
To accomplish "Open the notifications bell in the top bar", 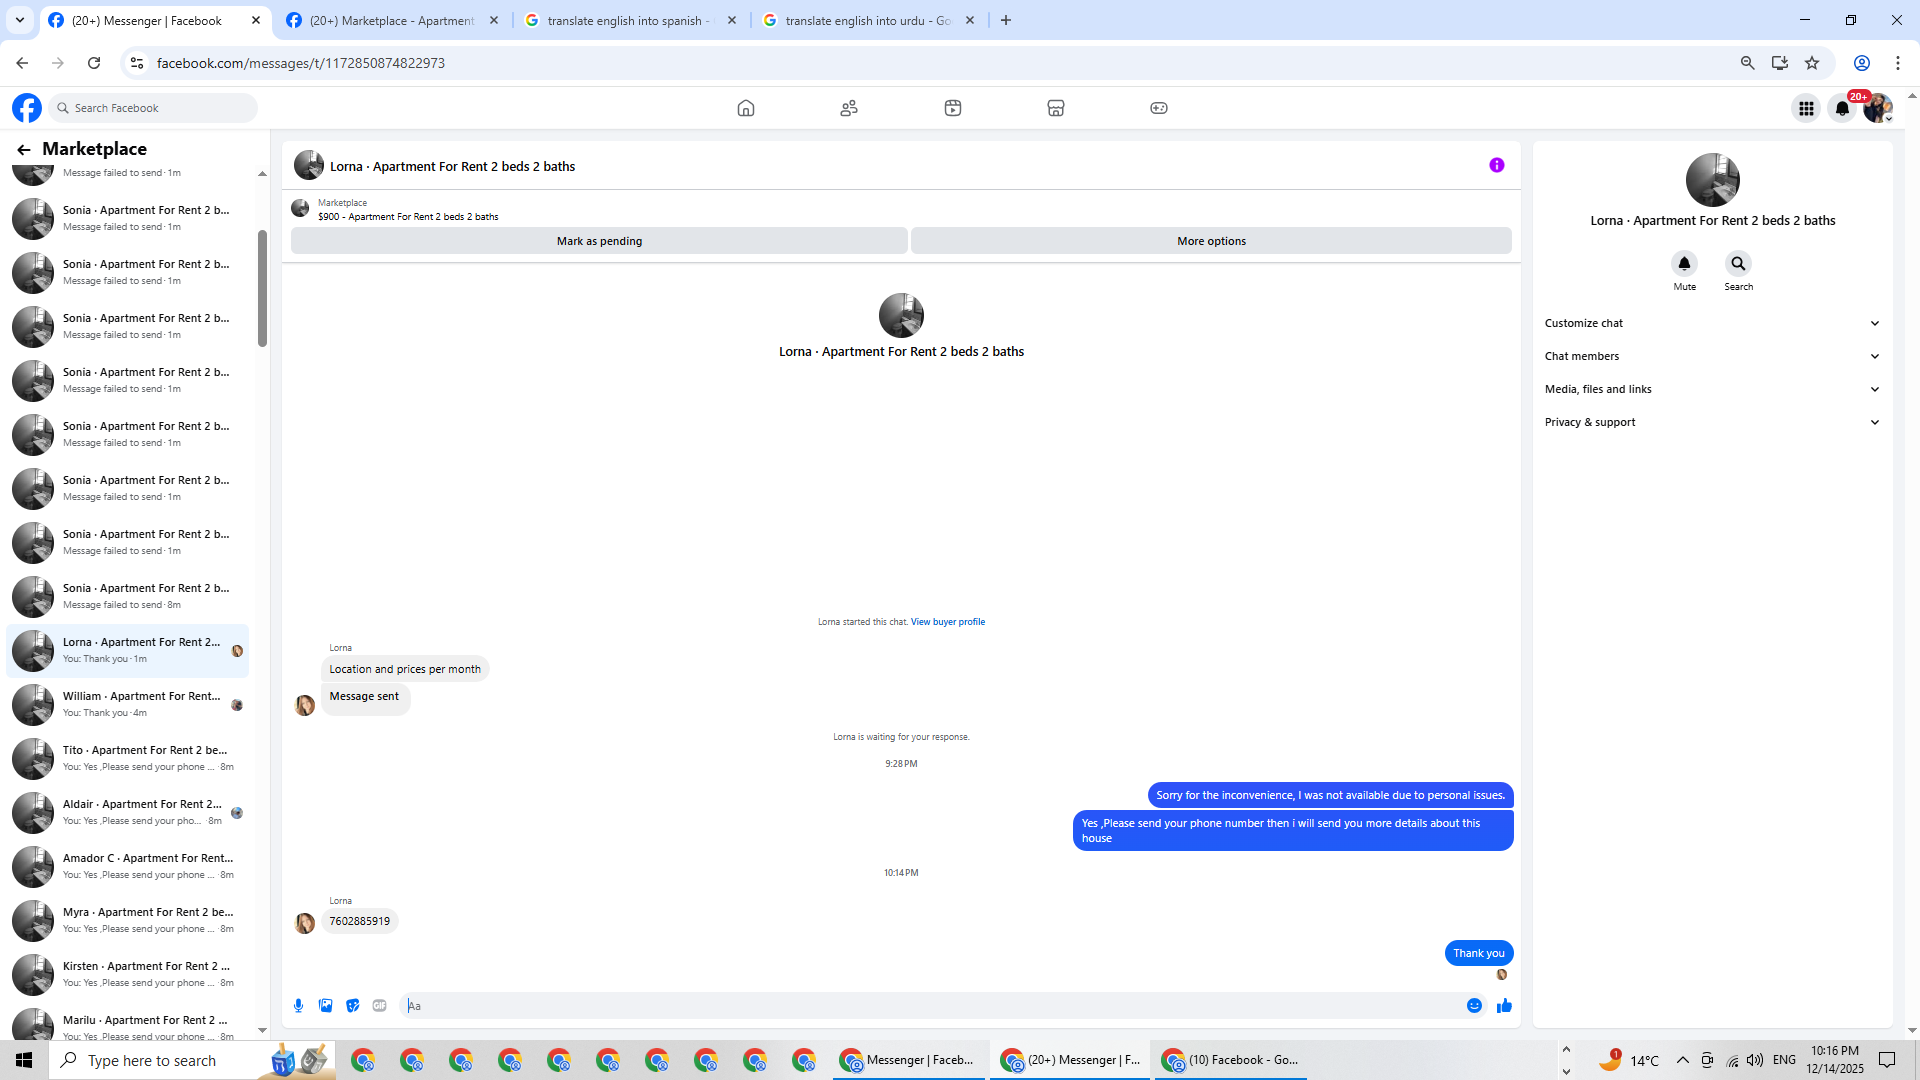I will [x=1842, y=108].
